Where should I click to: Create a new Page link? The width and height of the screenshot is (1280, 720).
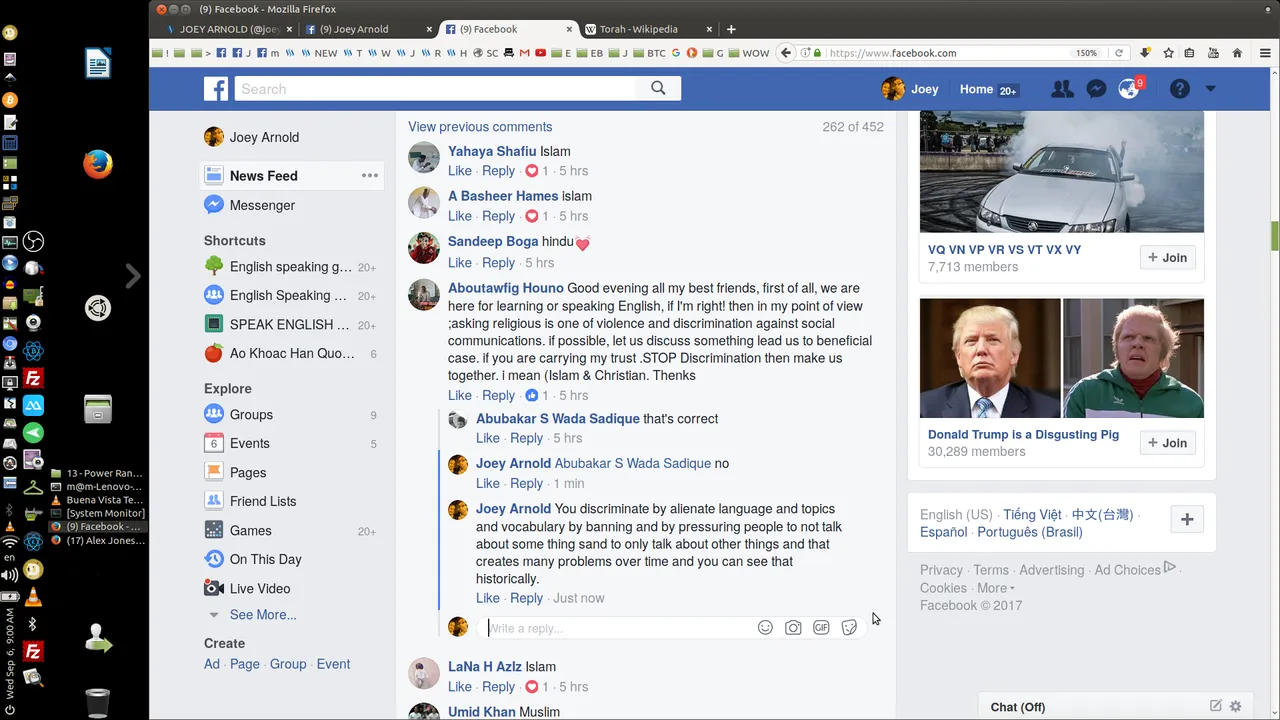pos(244,664)
